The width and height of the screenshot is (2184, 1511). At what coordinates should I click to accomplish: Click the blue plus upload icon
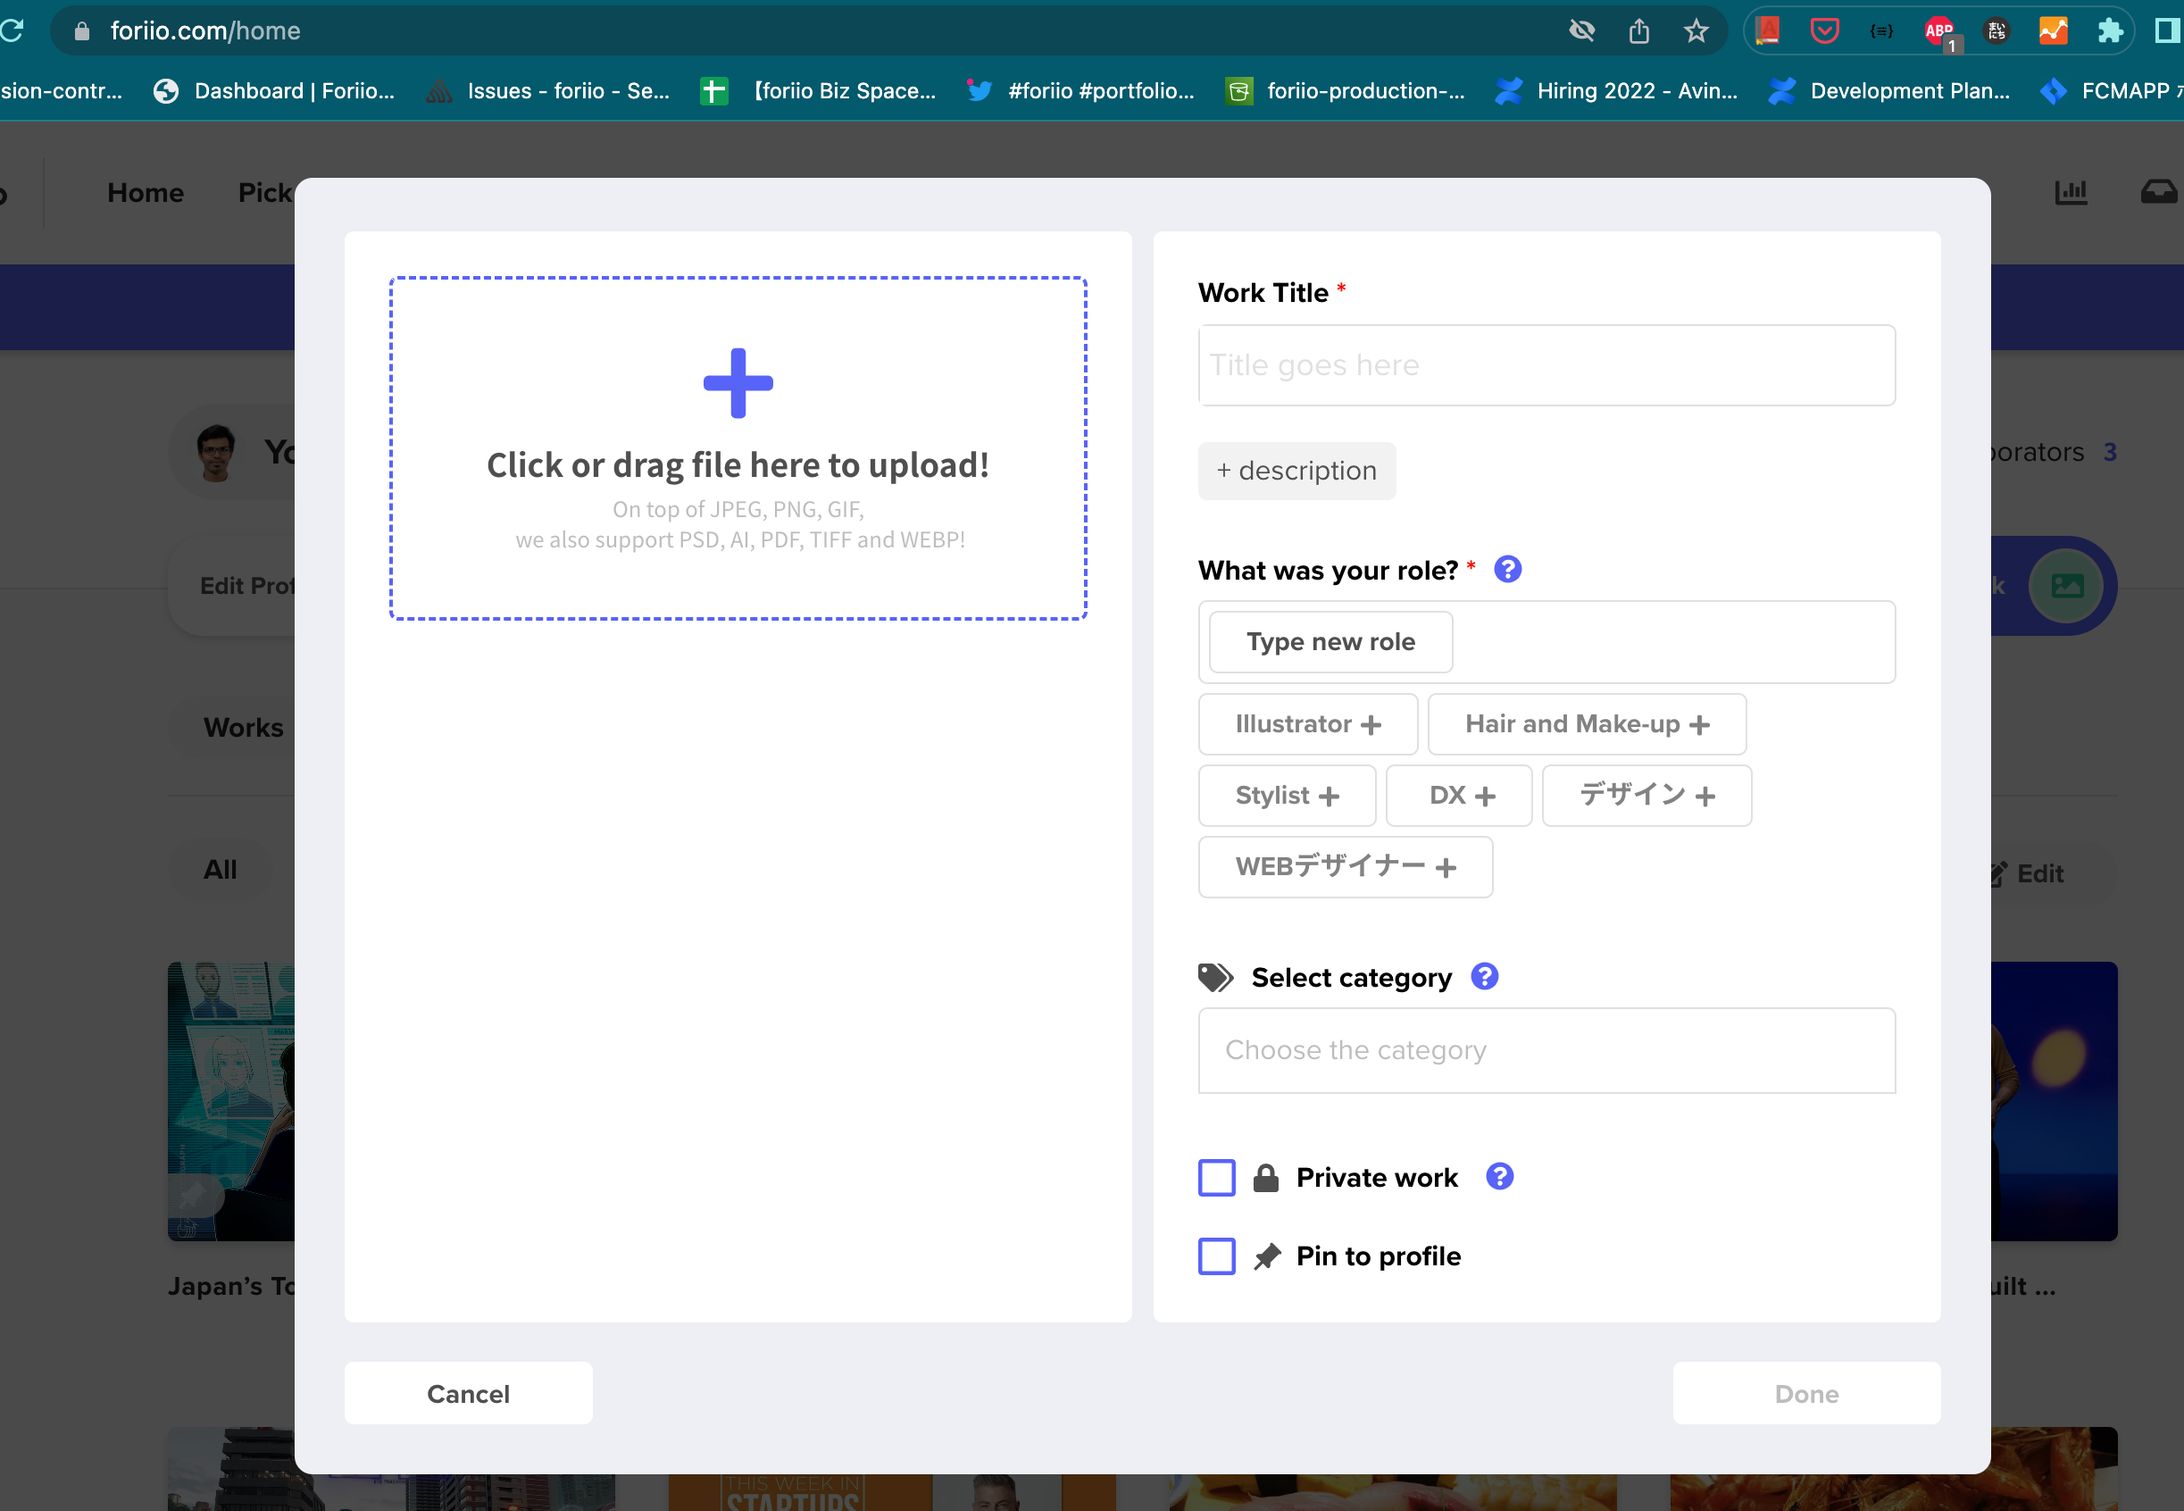click(738, 383)
